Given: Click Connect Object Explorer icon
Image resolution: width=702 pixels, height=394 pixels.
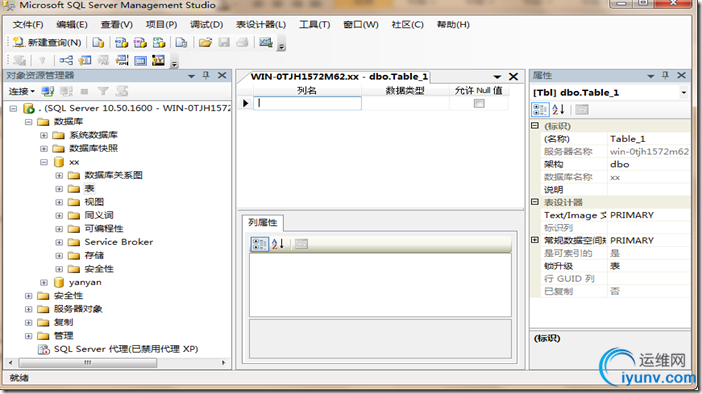Looking at the screenshot, I should tap(48, 91).
